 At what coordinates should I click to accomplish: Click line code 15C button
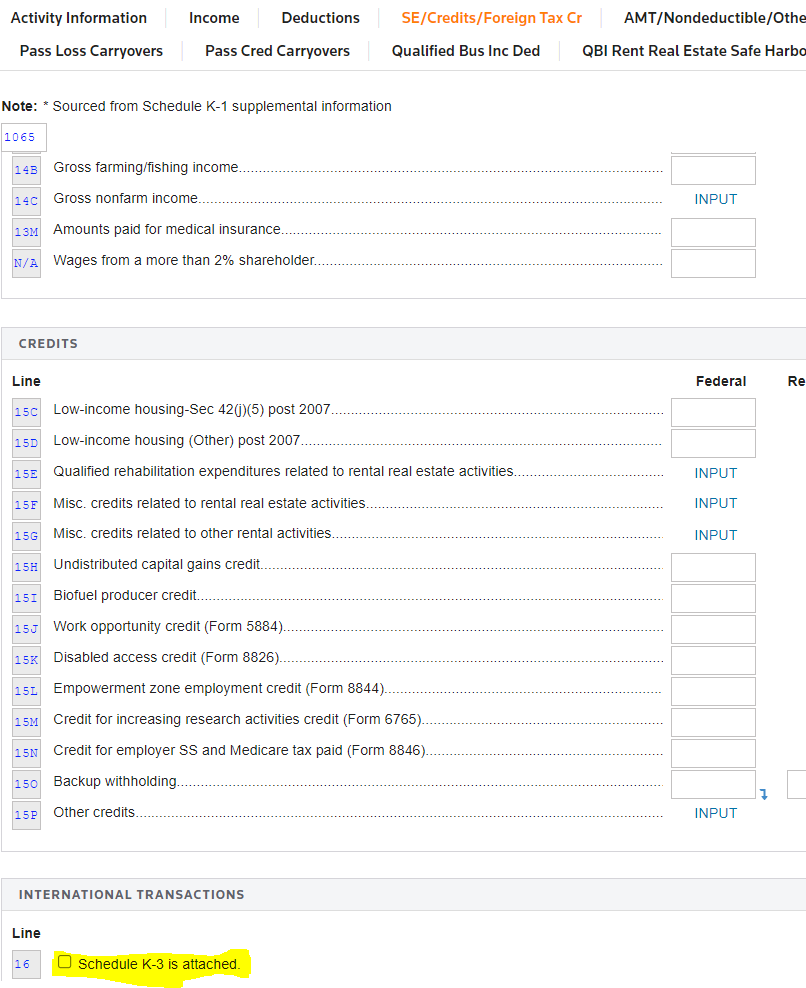(26, 412)
